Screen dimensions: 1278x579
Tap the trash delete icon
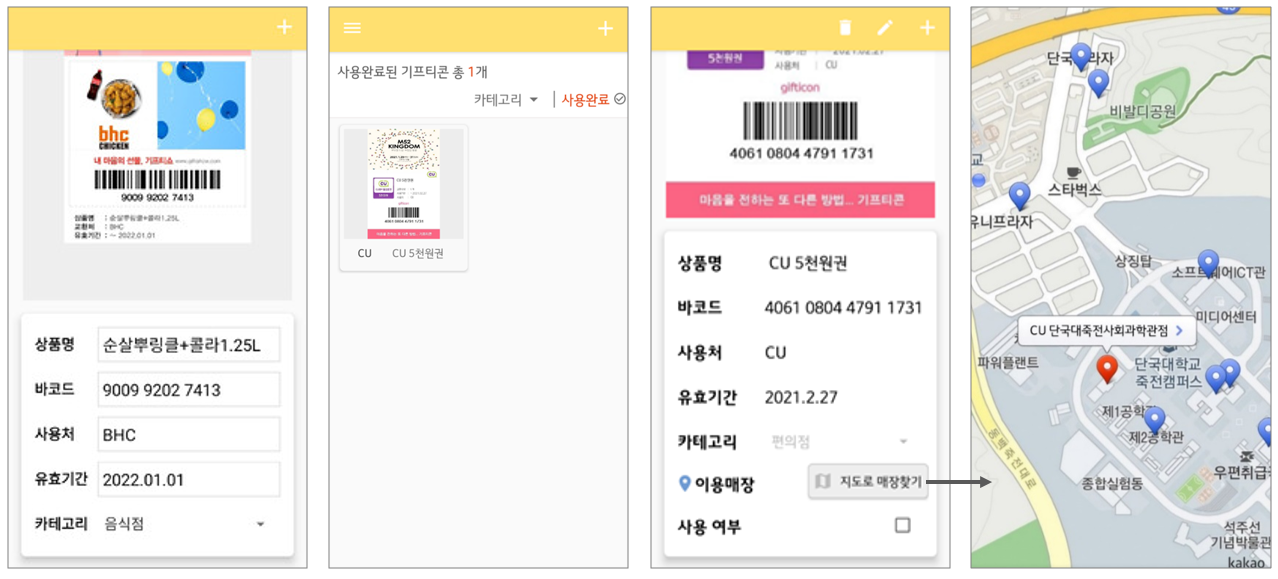click(x=845, y=28)
